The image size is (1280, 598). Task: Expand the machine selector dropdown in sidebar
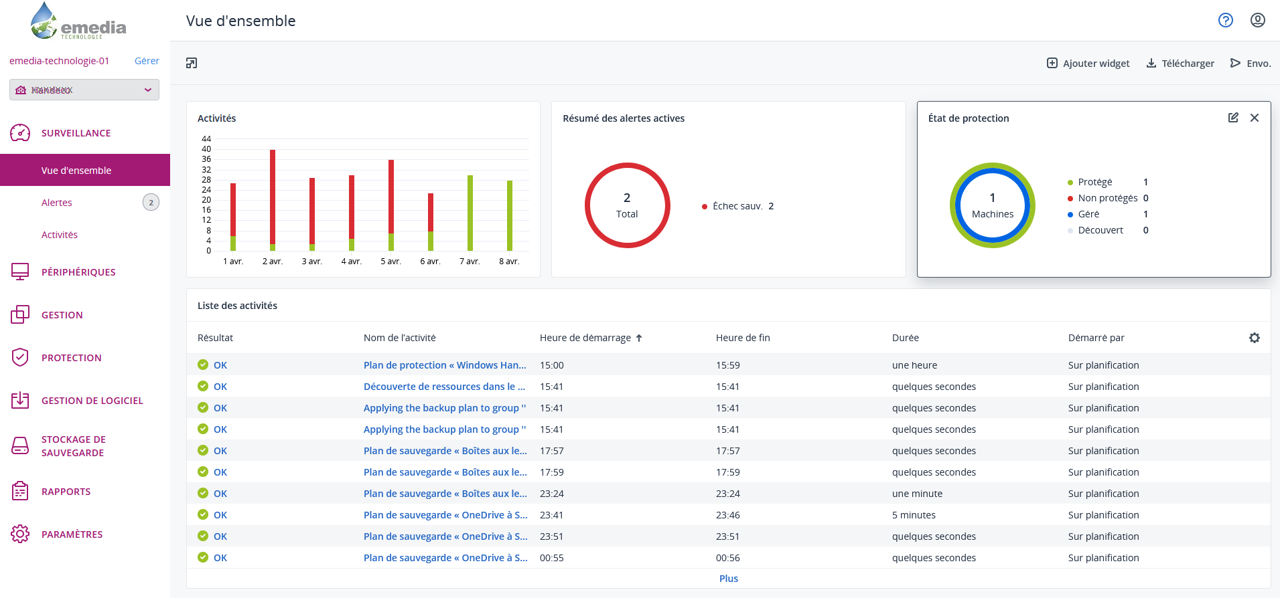point(83,89)
